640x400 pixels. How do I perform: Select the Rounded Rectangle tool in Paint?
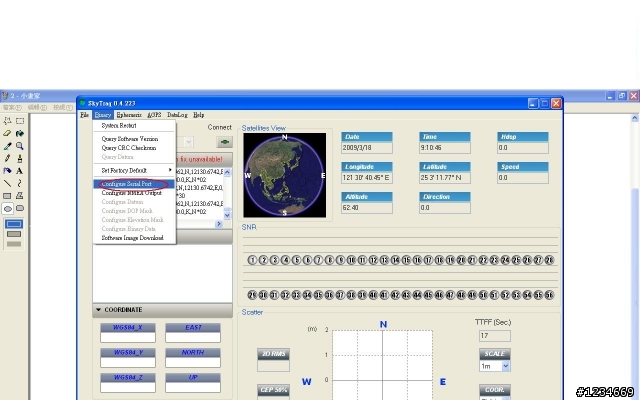20,209
